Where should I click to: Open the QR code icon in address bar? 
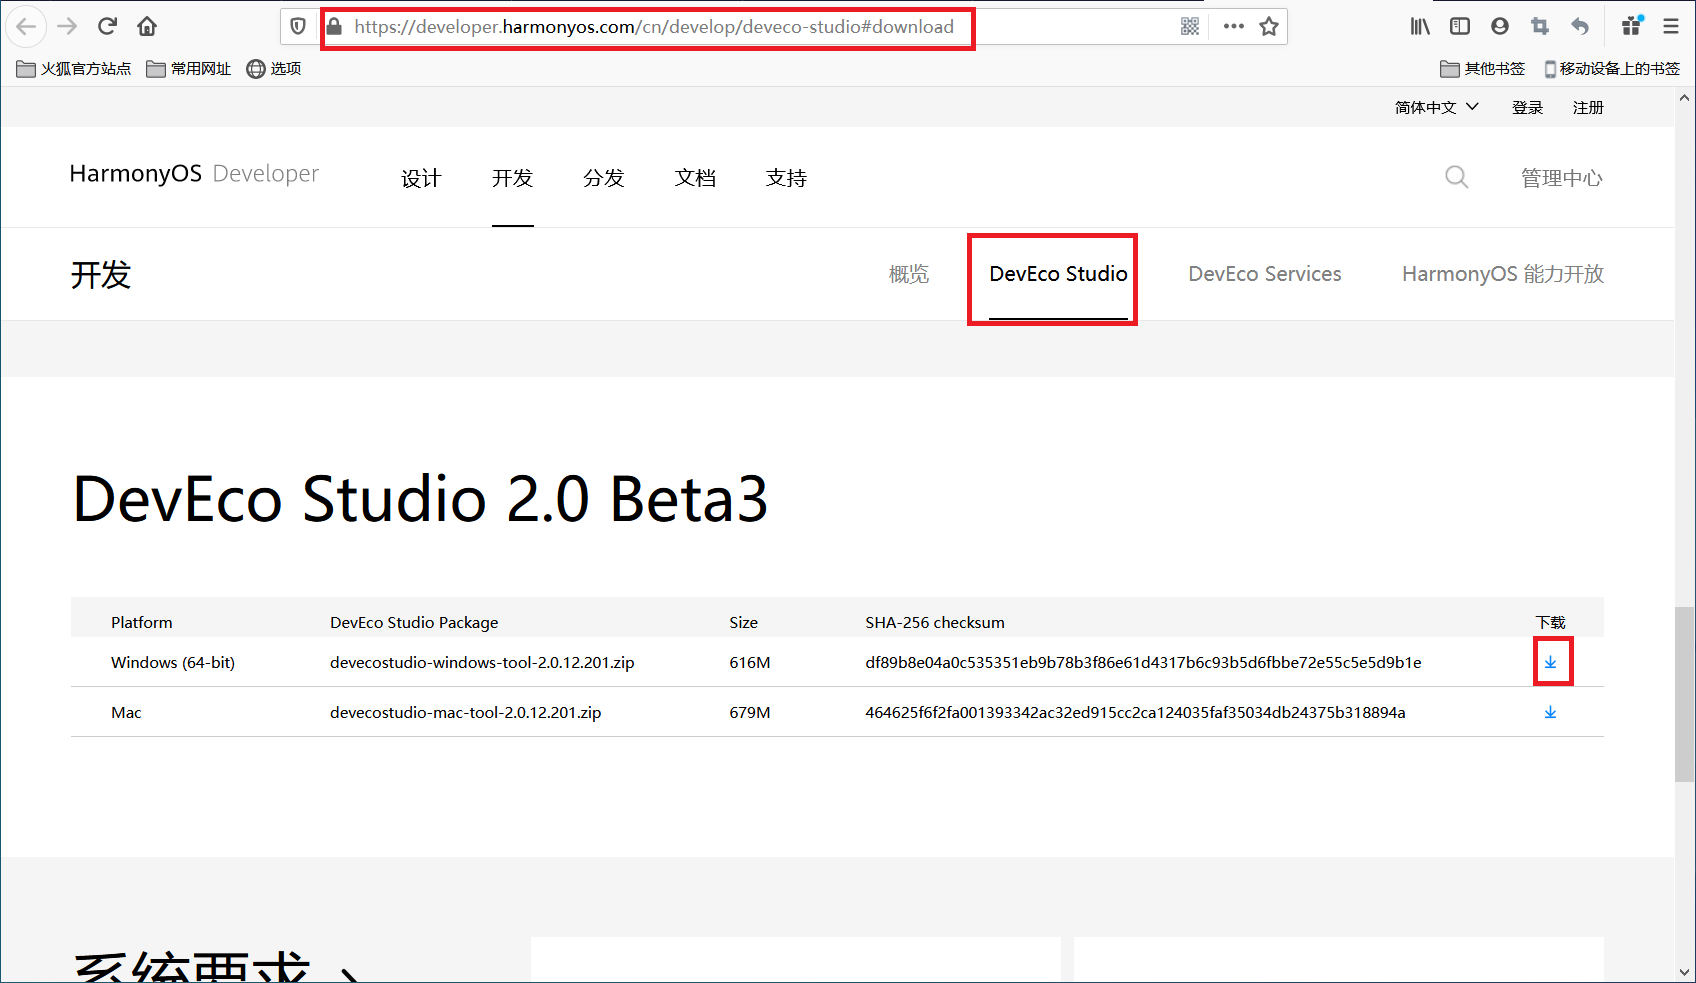pos(1190,26)
